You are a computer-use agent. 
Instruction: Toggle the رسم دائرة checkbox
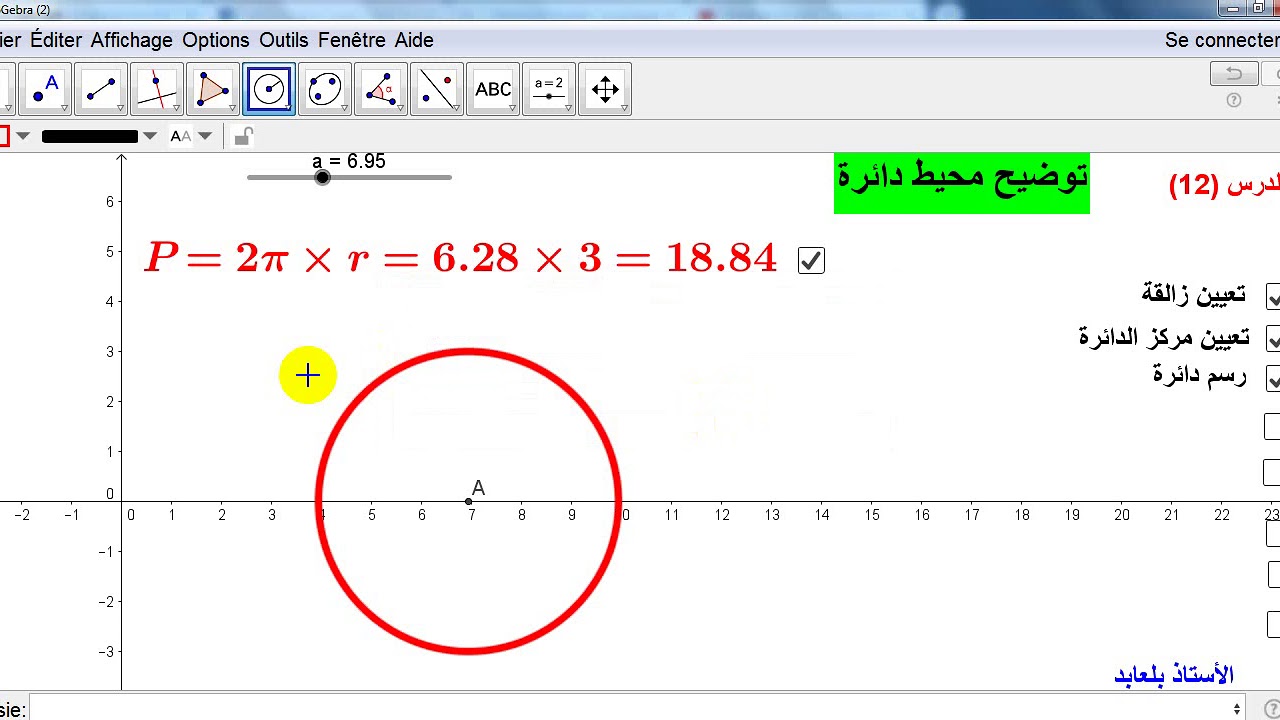(x=1273, y=378)
